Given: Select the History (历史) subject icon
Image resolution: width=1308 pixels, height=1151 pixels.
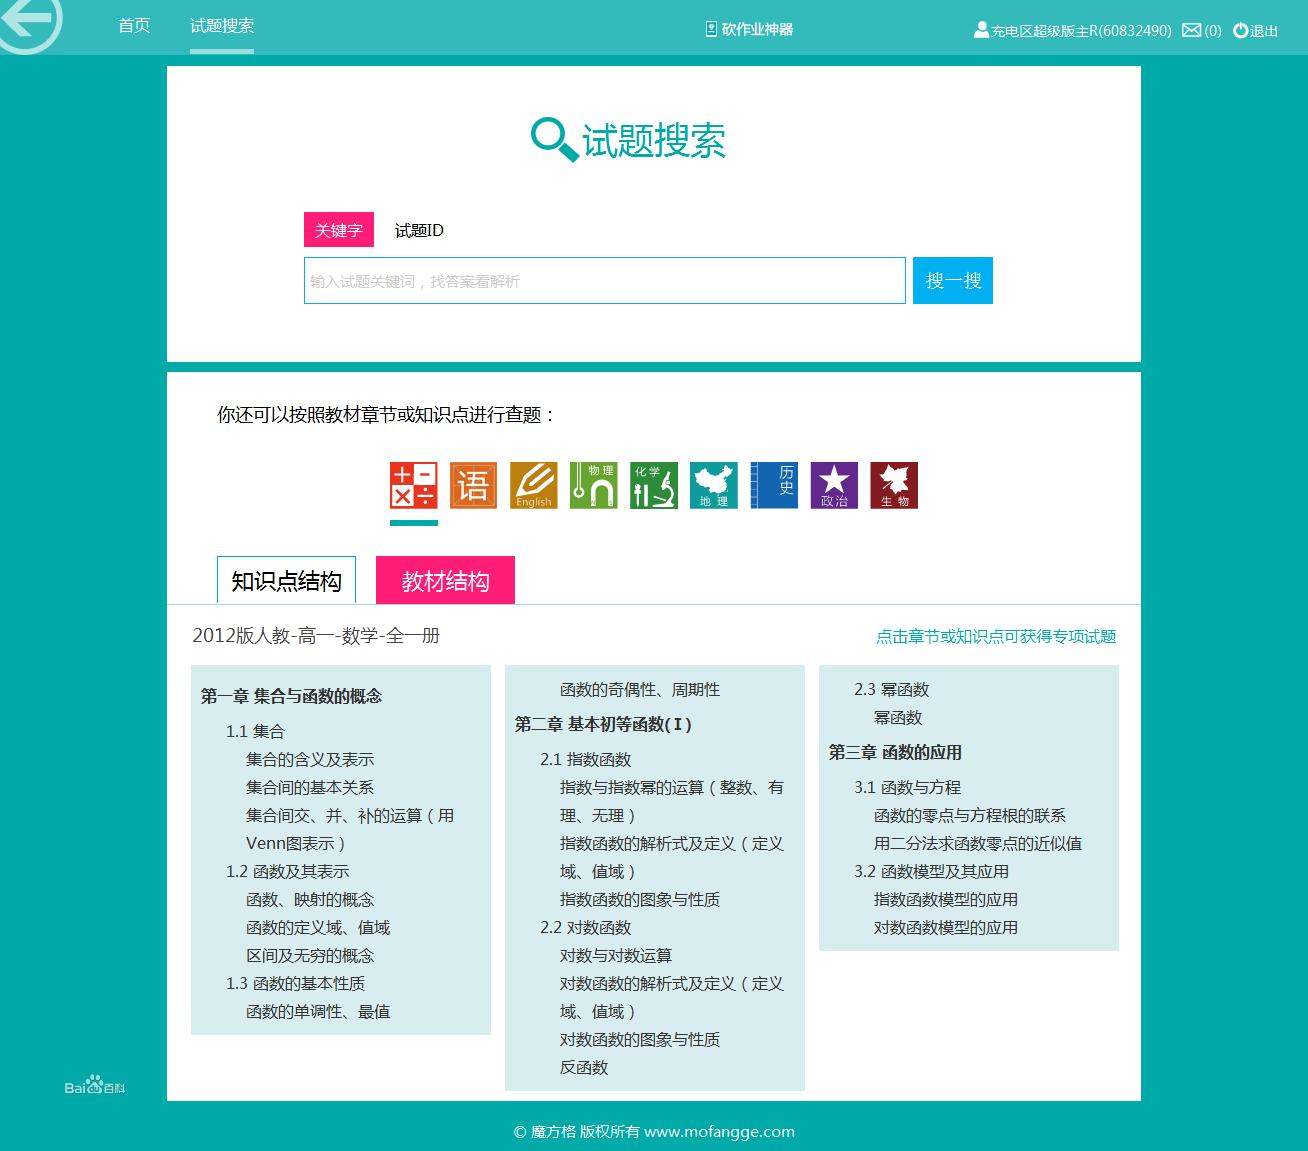Looking at the screenshot, I should pyautogui.click(x=774, y=485).
